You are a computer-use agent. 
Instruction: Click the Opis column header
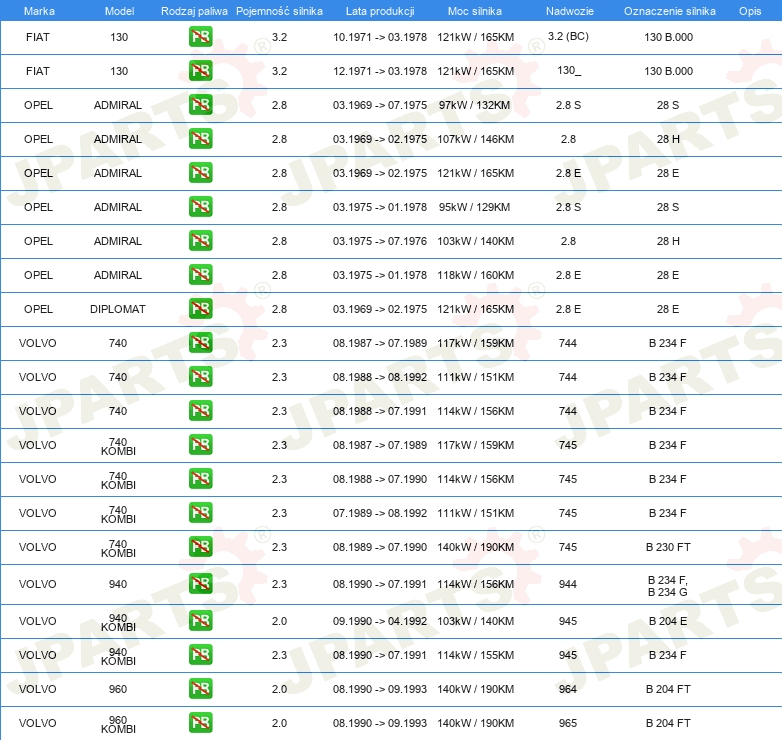pos(750,11)
